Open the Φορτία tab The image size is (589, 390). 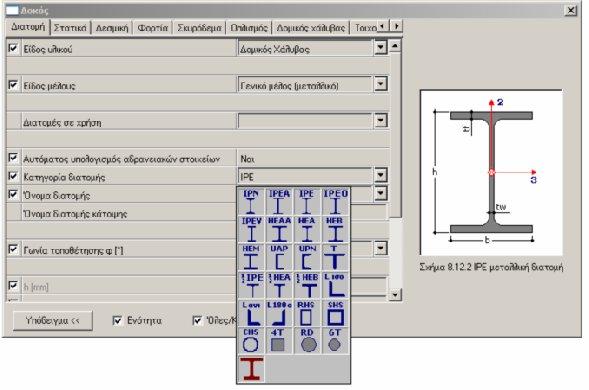[153, 28]
